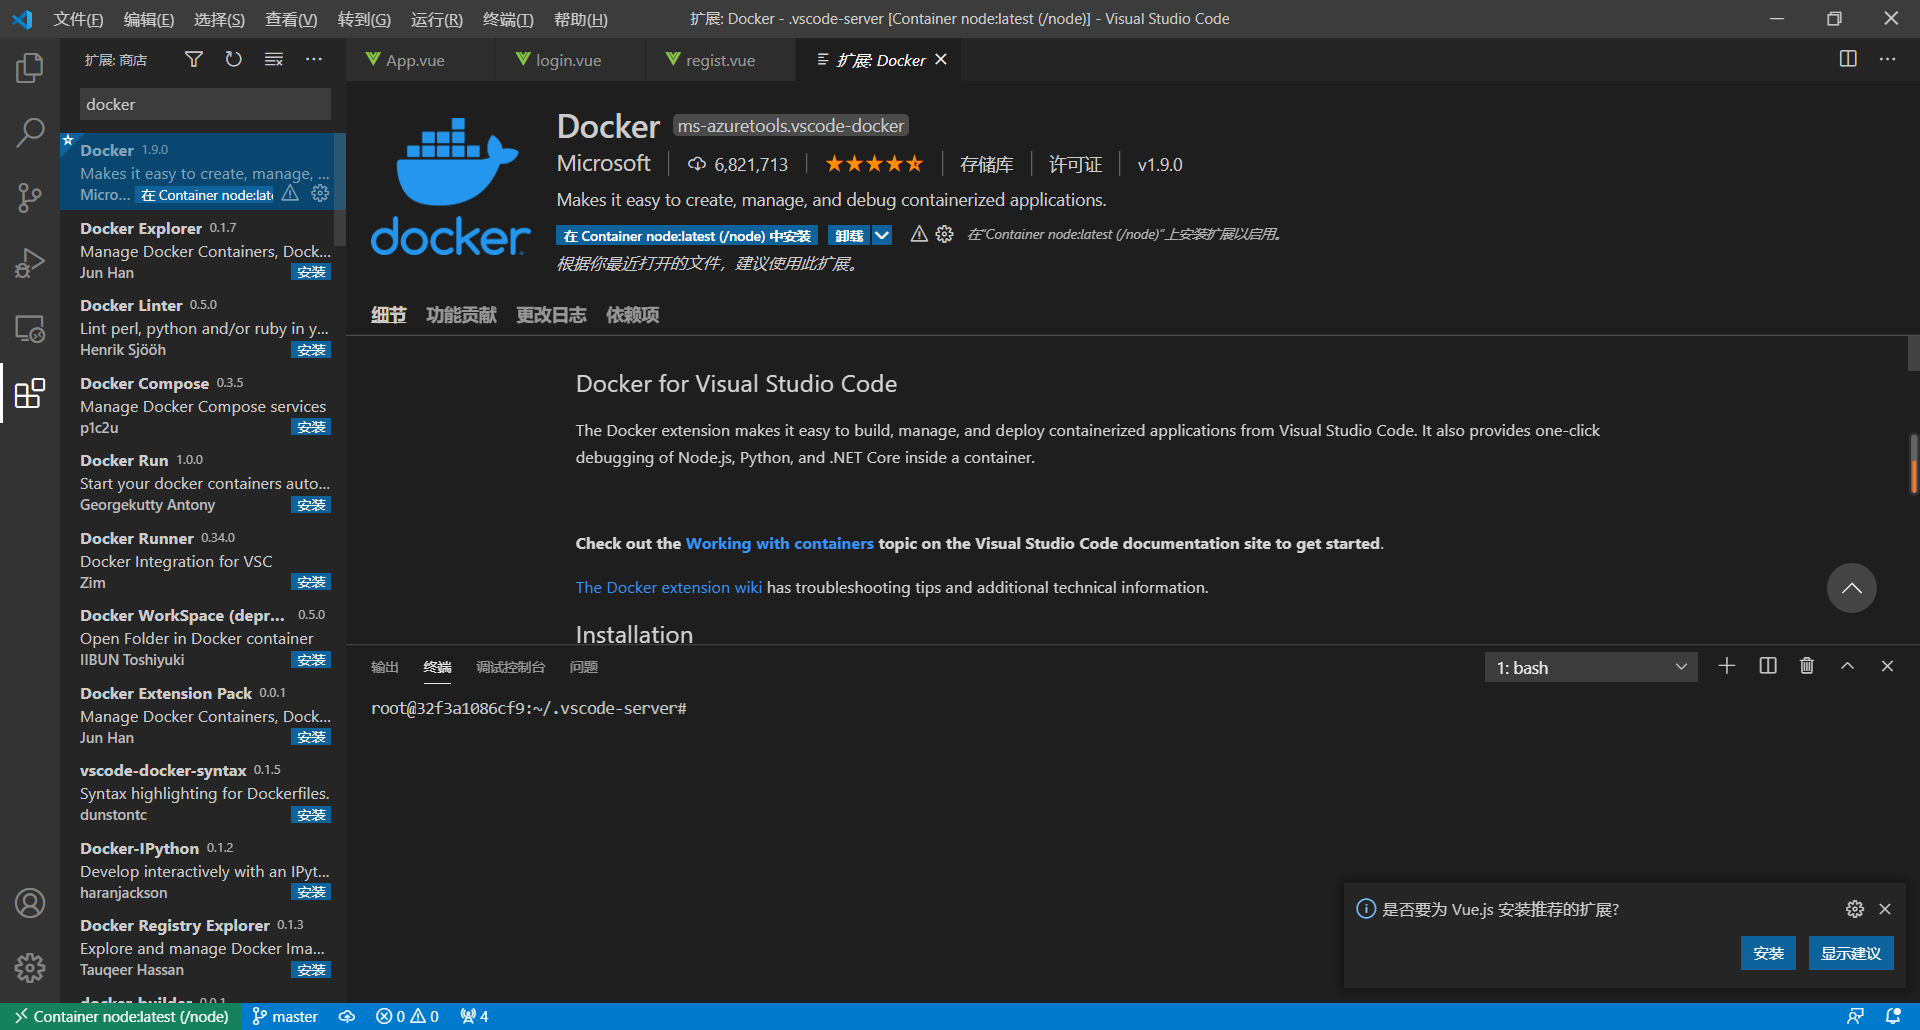The width and height of the screenshot is (1920, 1030).
Task: Click Container node:latest remote indicator in status bar
Action: (121, 1016)
